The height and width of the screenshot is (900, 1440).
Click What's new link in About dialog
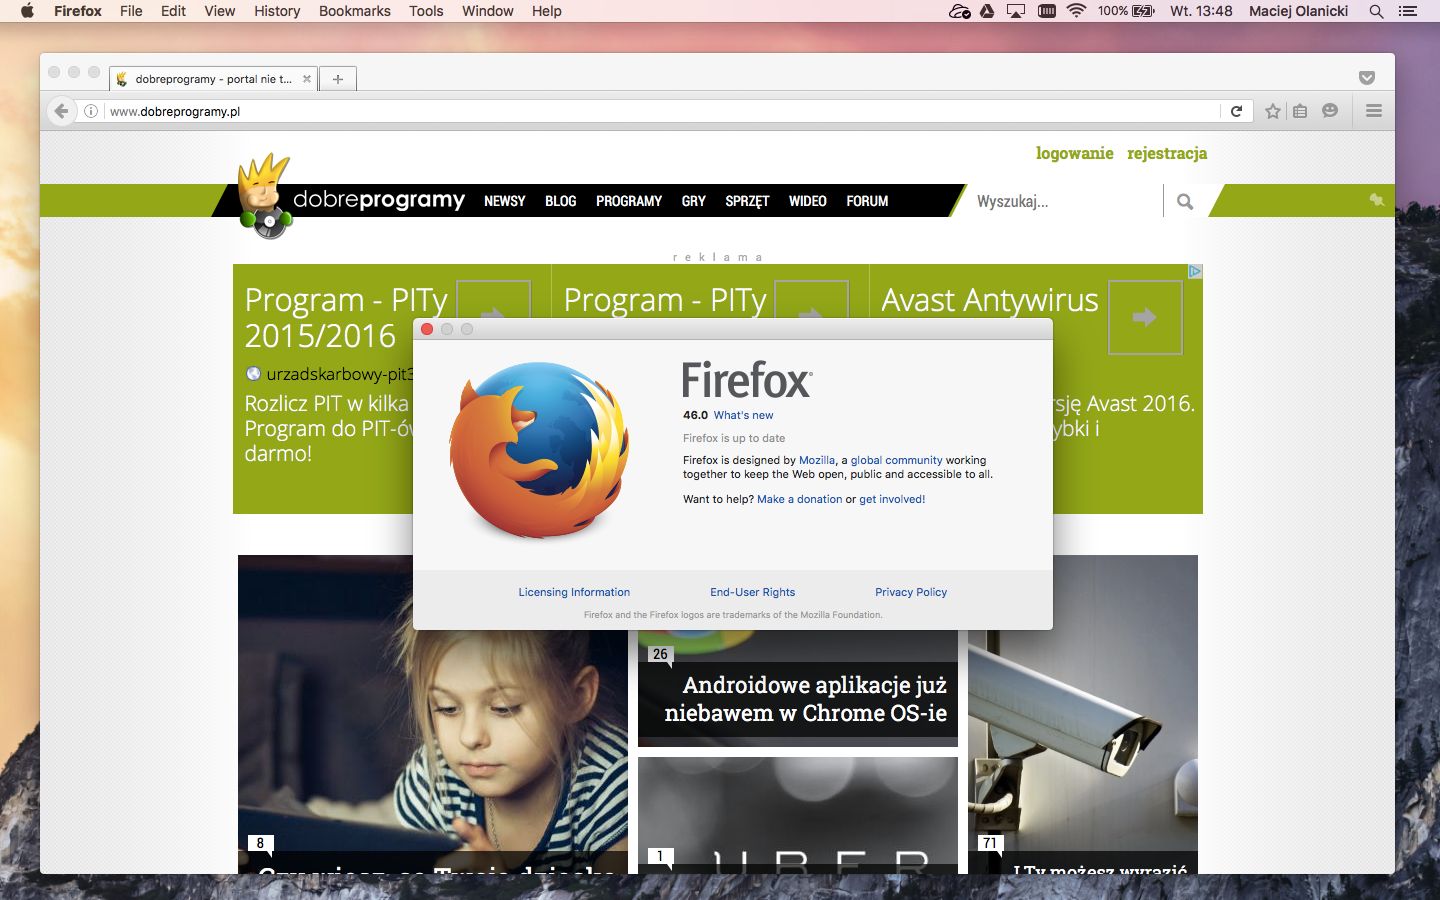tap(743, 415)
